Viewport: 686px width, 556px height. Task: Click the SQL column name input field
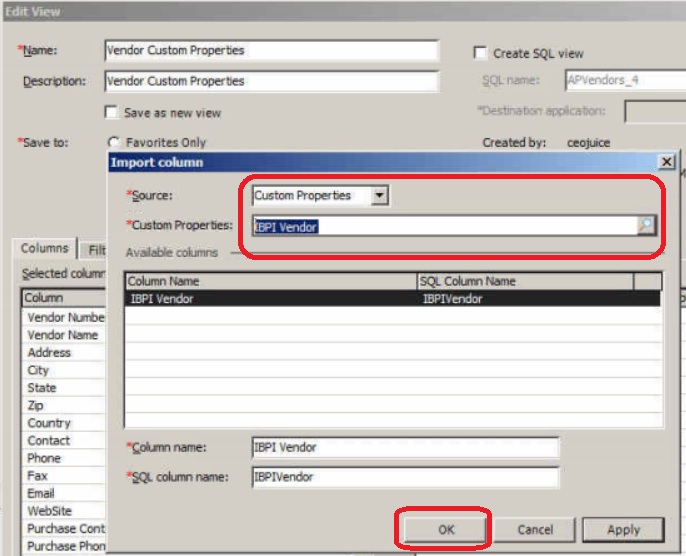(406, 477)
